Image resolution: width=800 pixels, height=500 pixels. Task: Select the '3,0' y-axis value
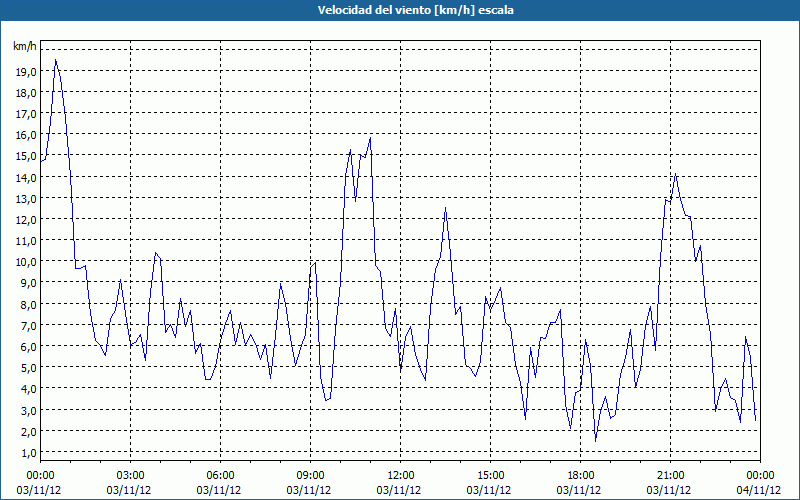coord(29,410)
